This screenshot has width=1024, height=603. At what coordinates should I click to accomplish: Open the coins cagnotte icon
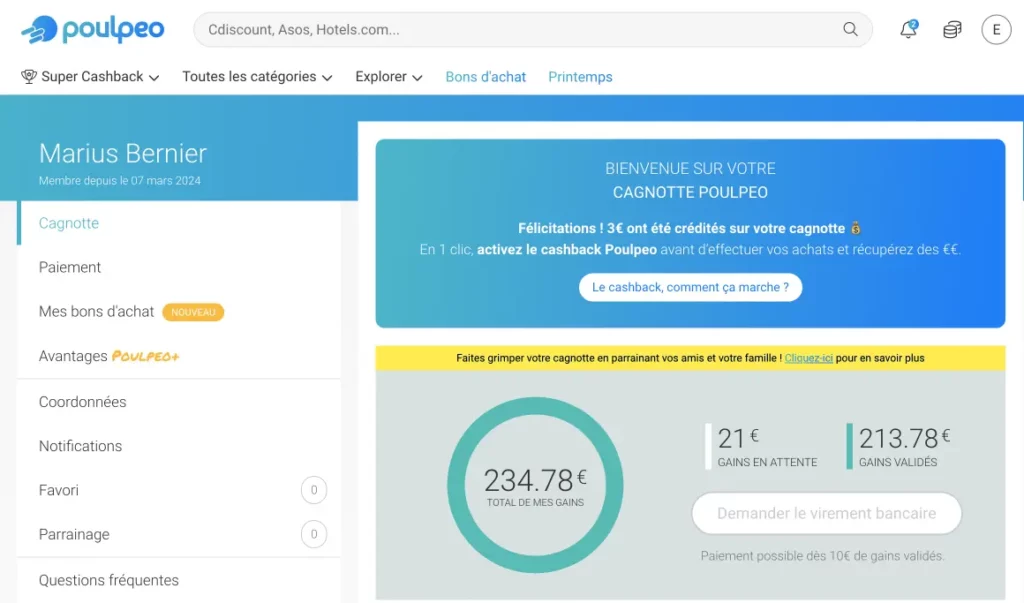pyautogui.click(x=952, y=30)
